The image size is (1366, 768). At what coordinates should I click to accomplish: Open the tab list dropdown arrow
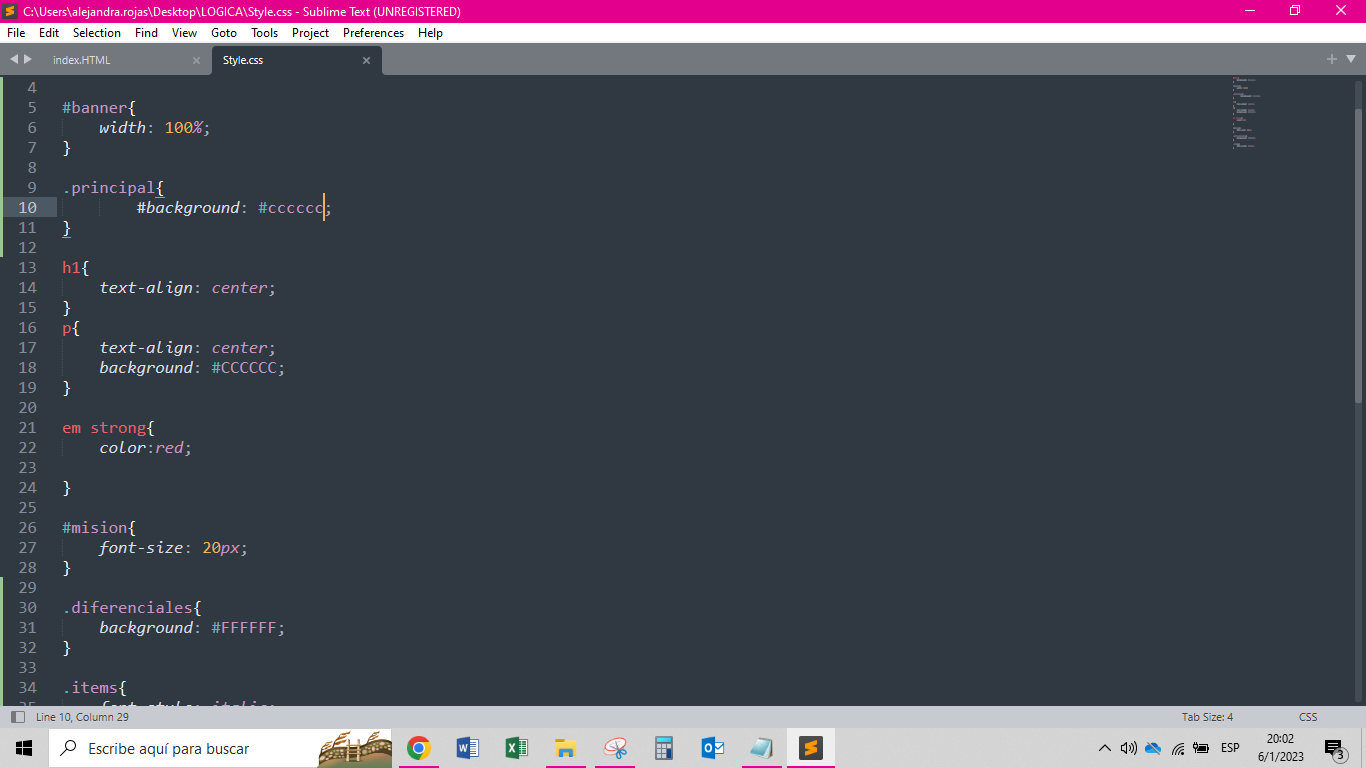[1351, 59]
